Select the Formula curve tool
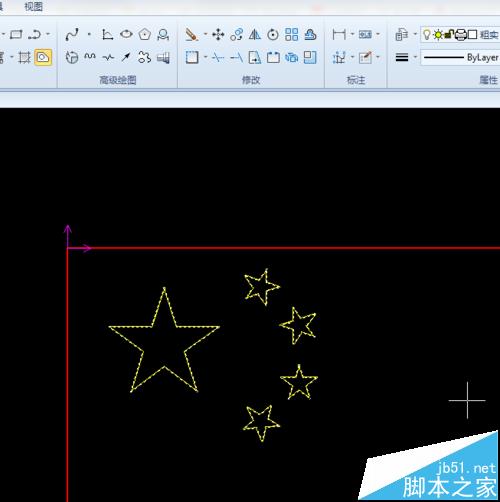 point(107,34)
